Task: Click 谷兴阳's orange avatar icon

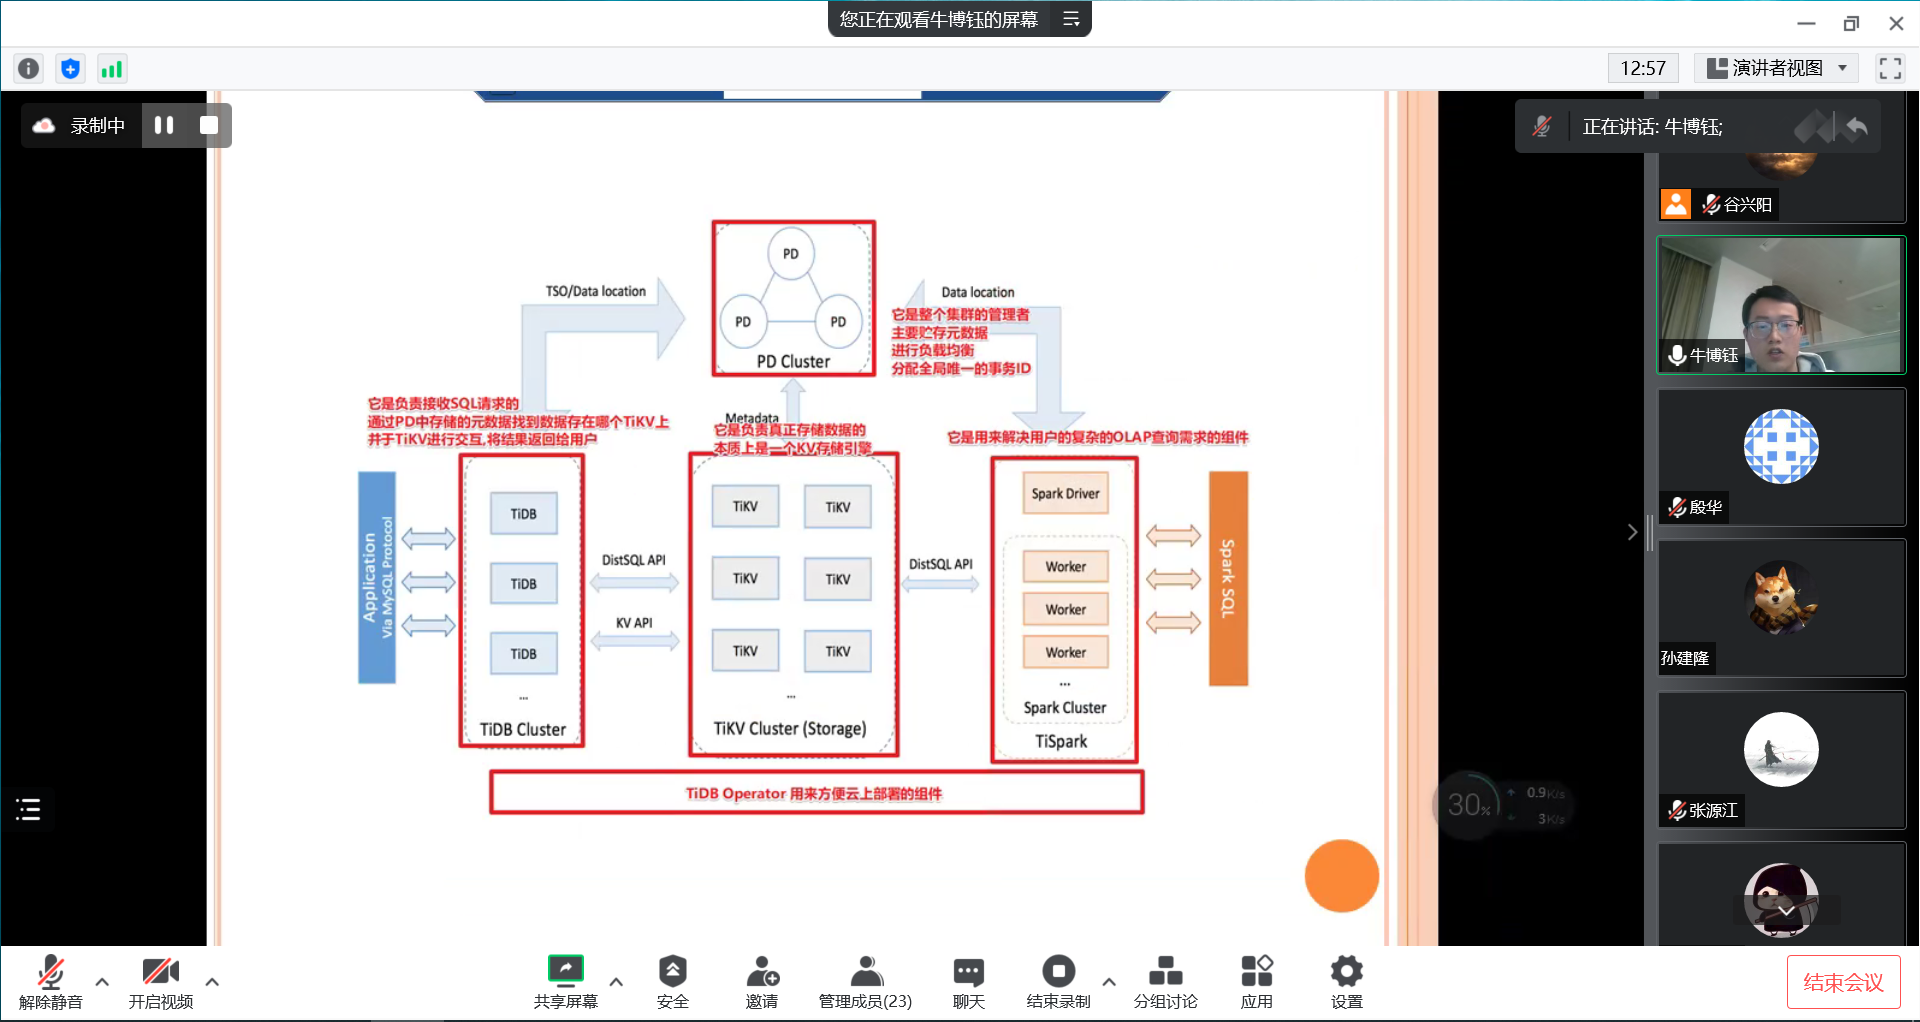Action: tap(1676, 204)
